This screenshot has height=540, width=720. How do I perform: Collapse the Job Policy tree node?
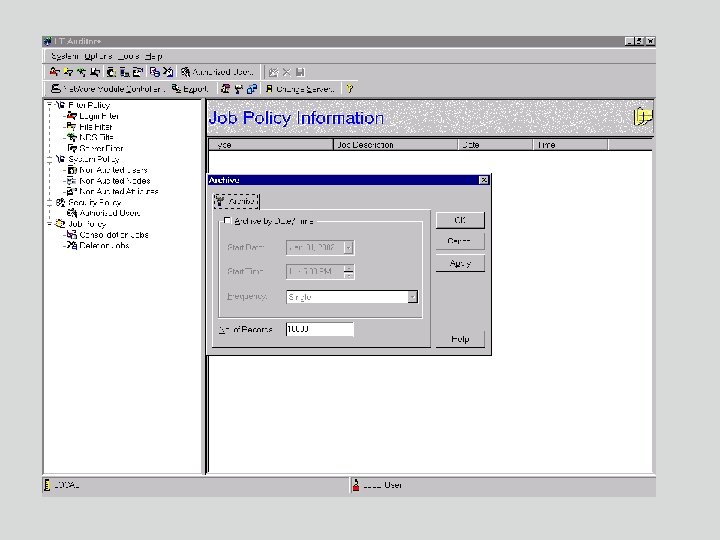(50, 224)
